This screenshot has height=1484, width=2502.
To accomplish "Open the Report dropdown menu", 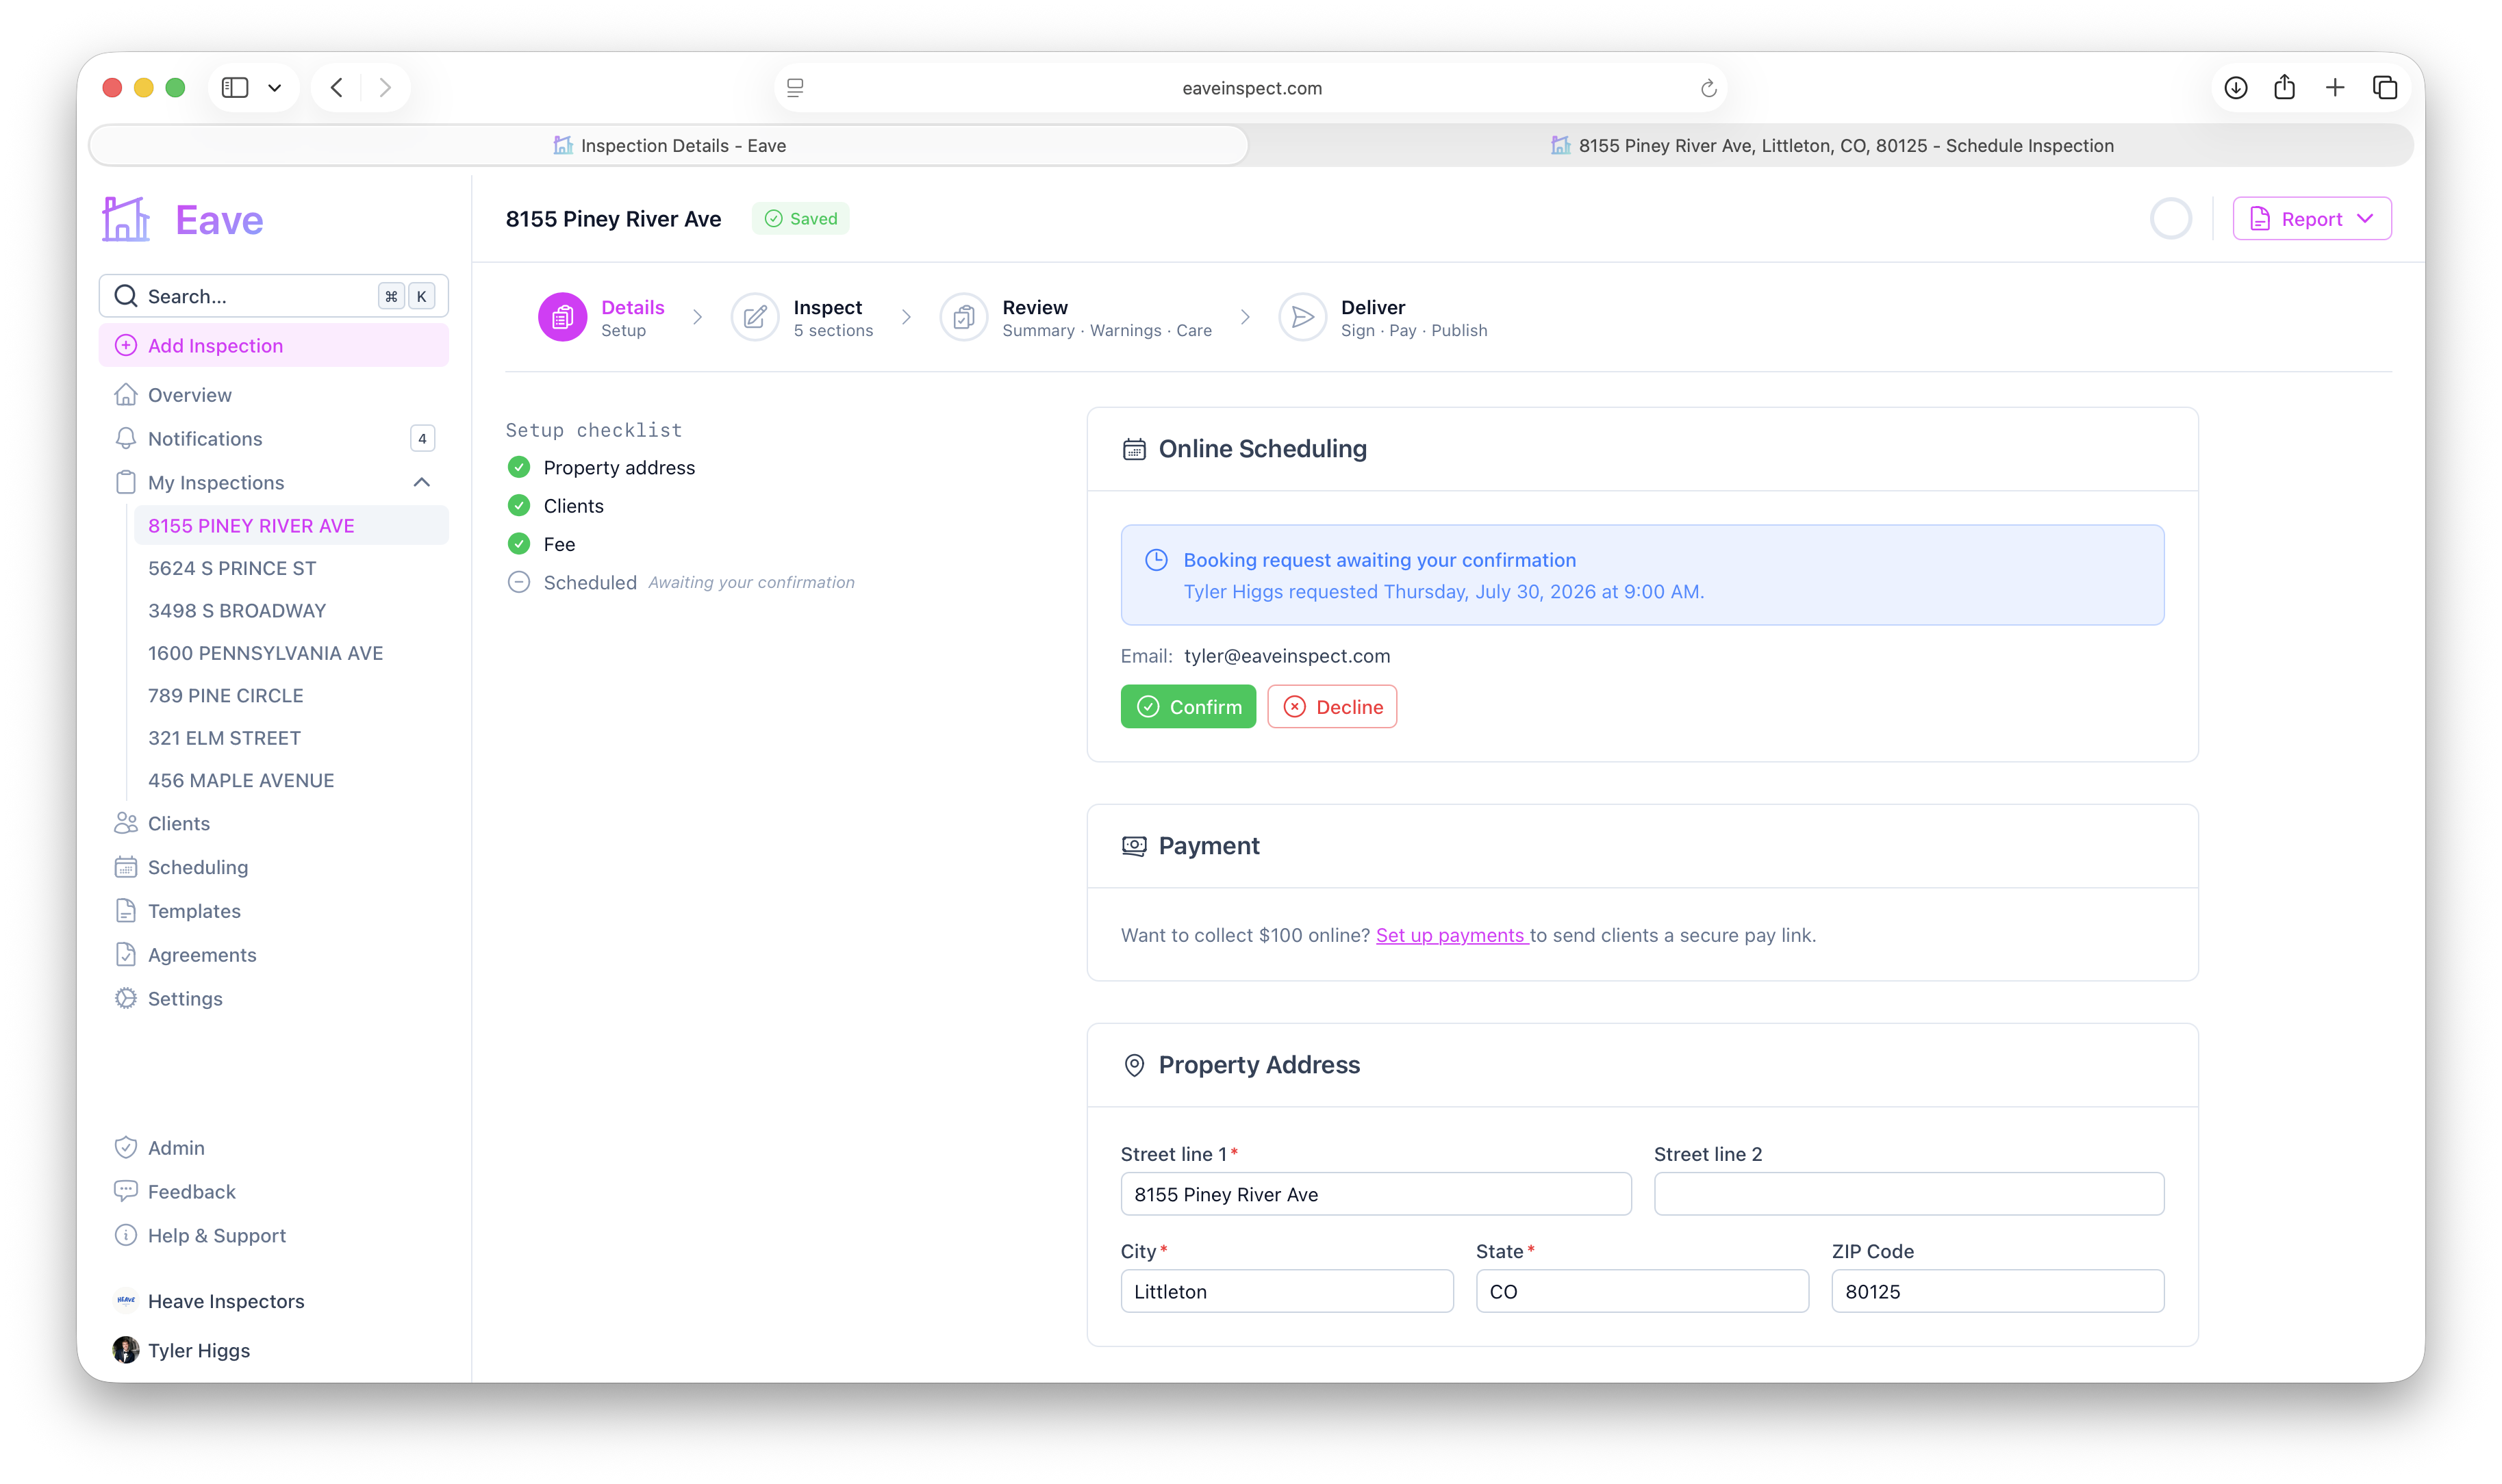I will point(2312,219).
